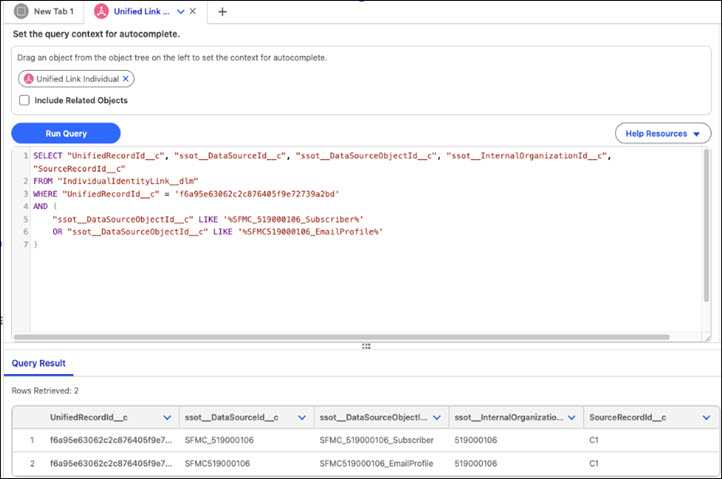Screen dimensions: 722x479
Task: Click the New Tab 1 grey icon
Action: point(21,11)
